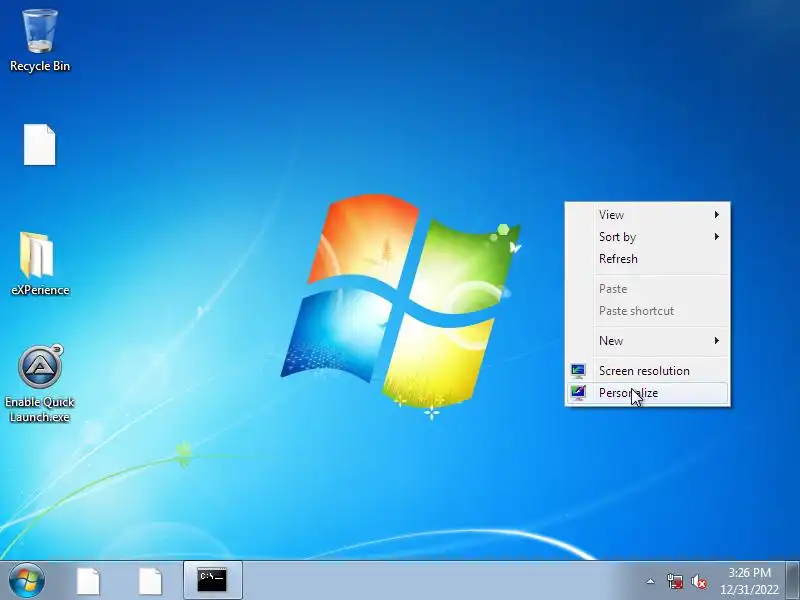Open the New submenu
The image size is (800, 600).
(x=647, y=341)
